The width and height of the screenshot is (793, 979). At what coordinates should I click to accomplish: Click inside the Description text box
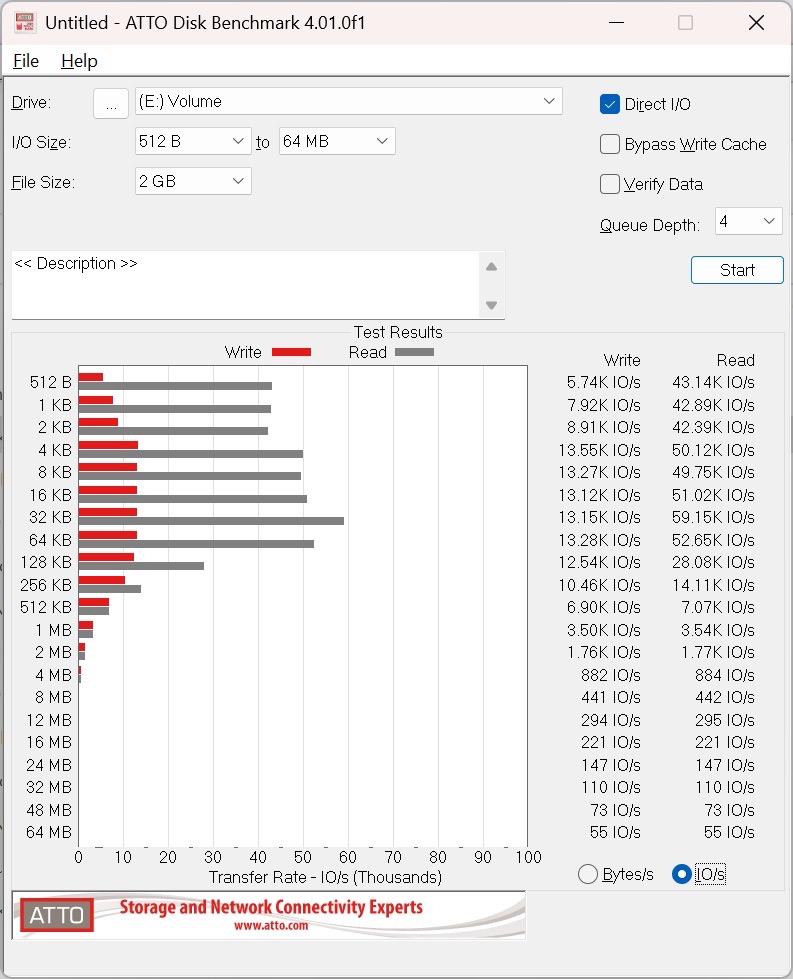[x=245, y=284]
